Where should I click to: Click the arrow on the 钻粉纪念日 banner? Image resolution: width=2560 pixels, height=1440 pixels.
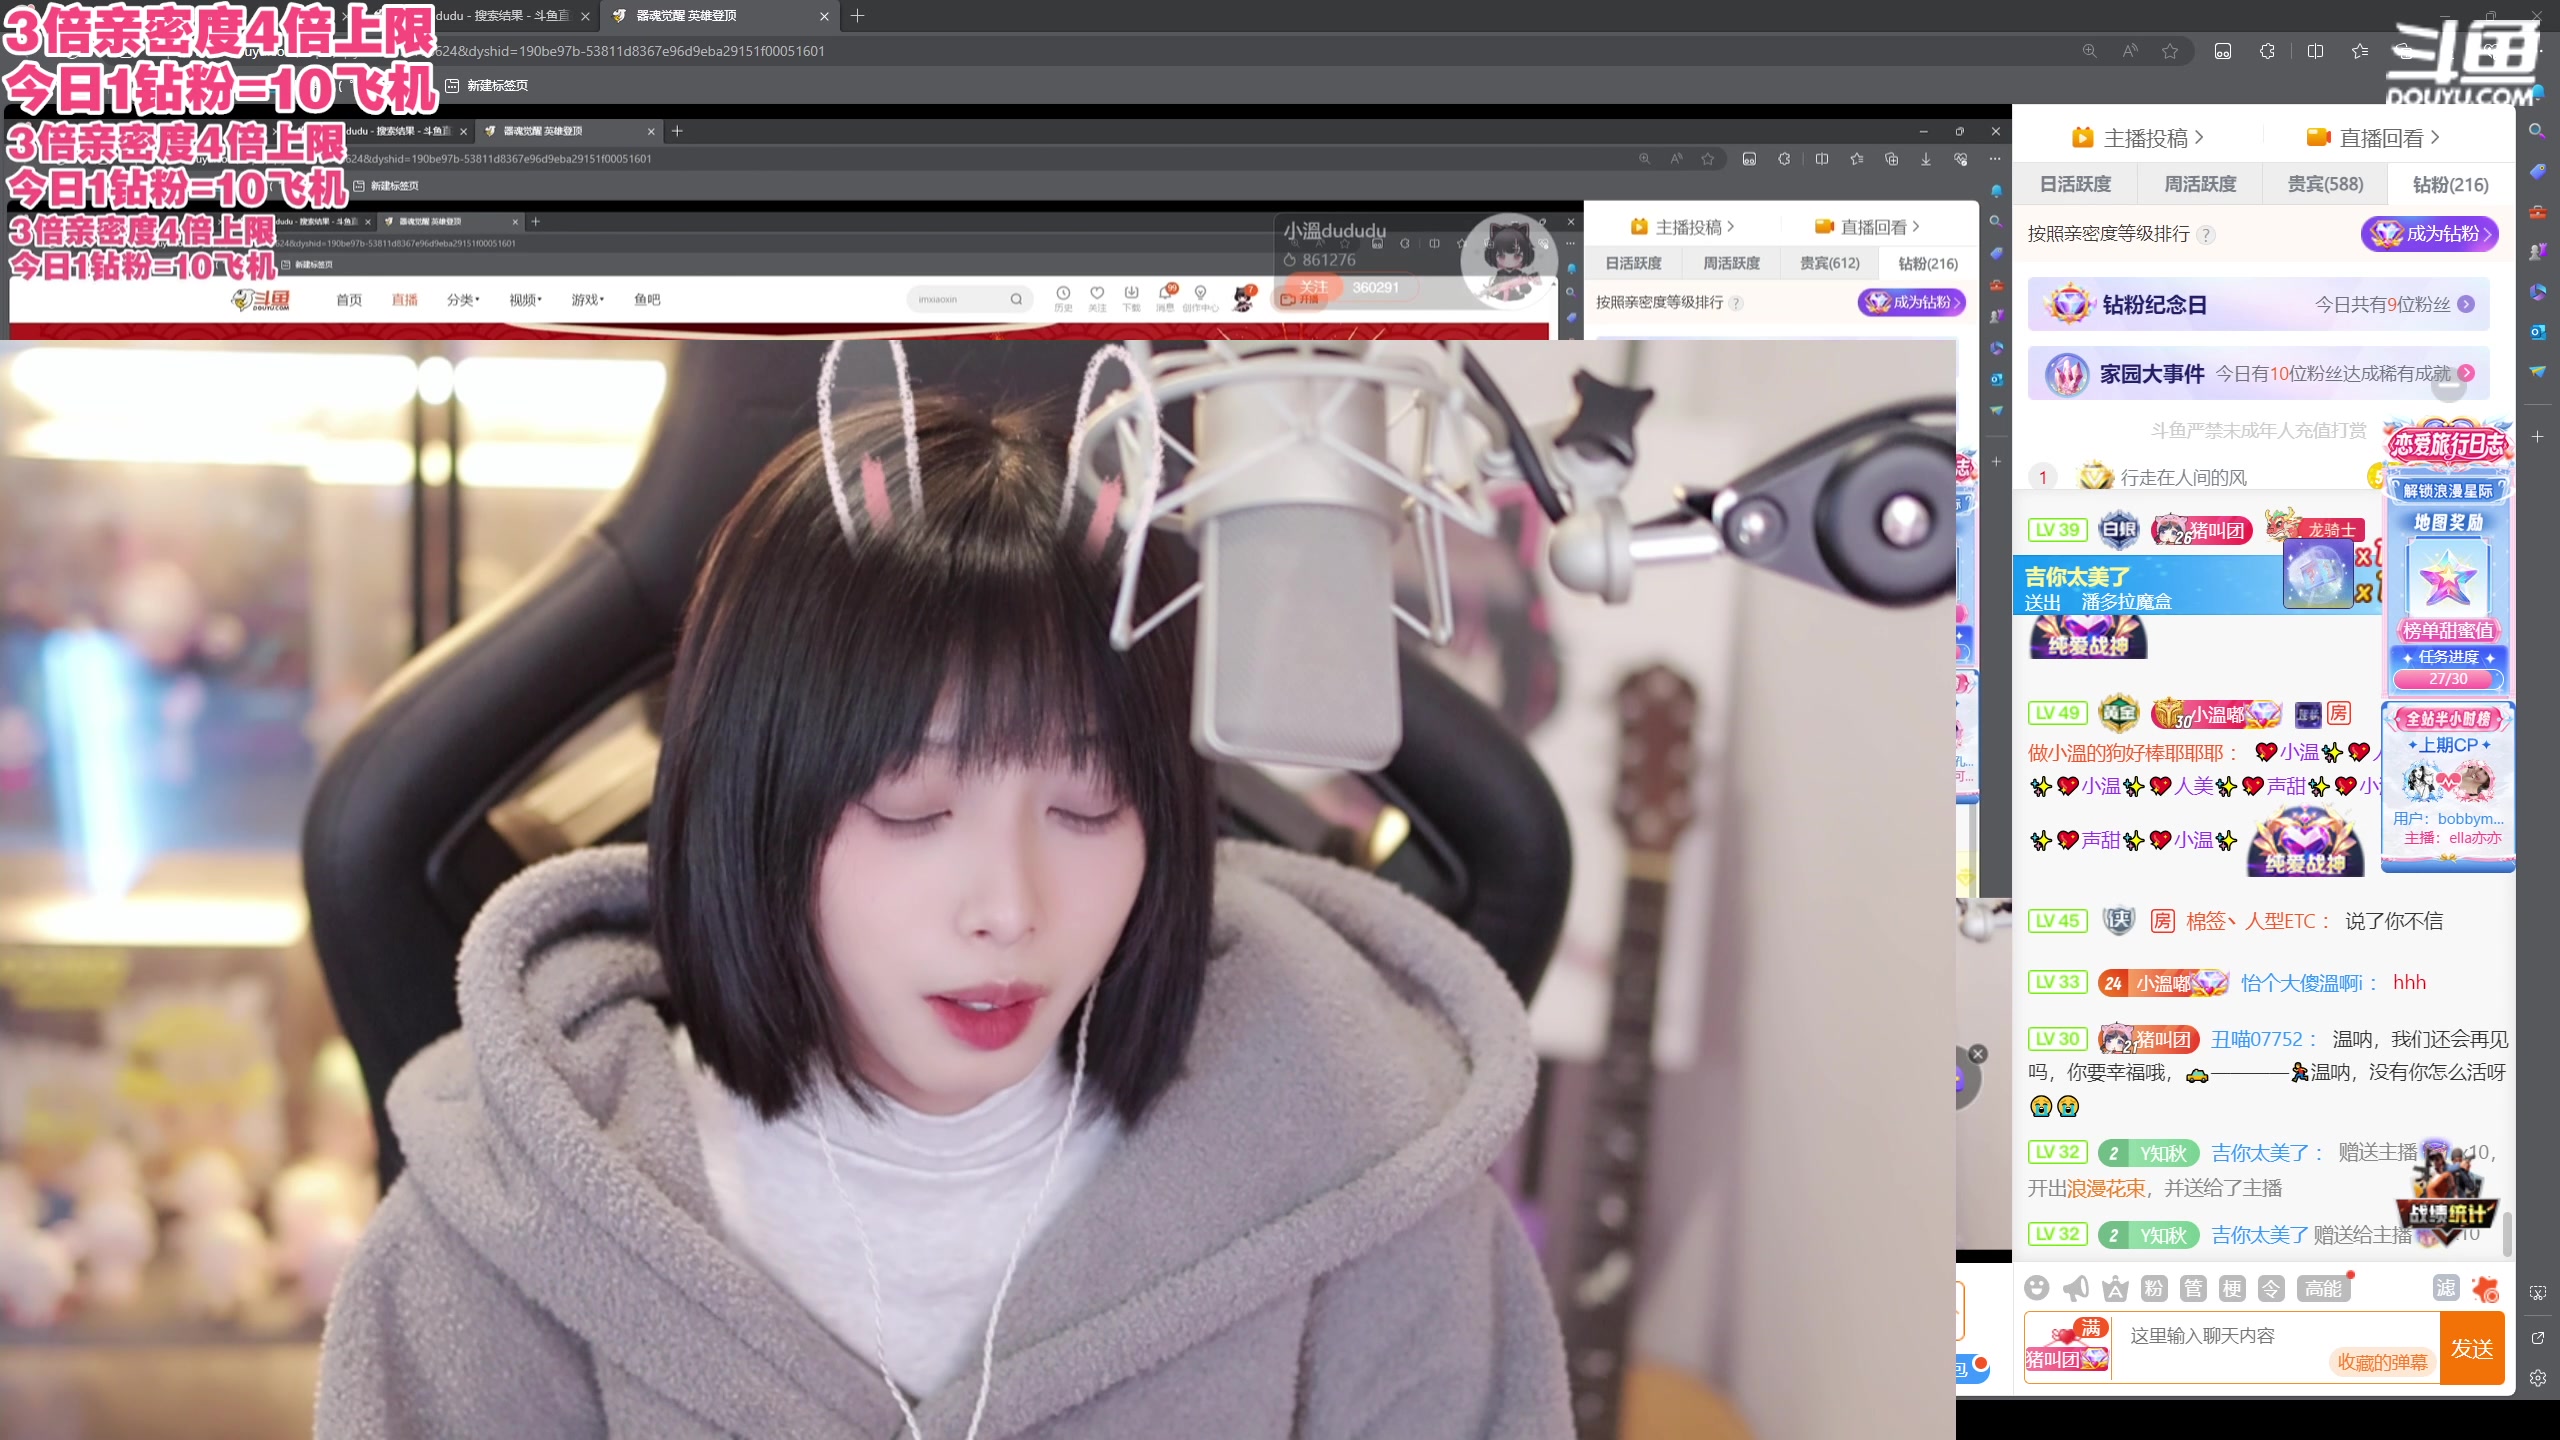pos(2466,304)
